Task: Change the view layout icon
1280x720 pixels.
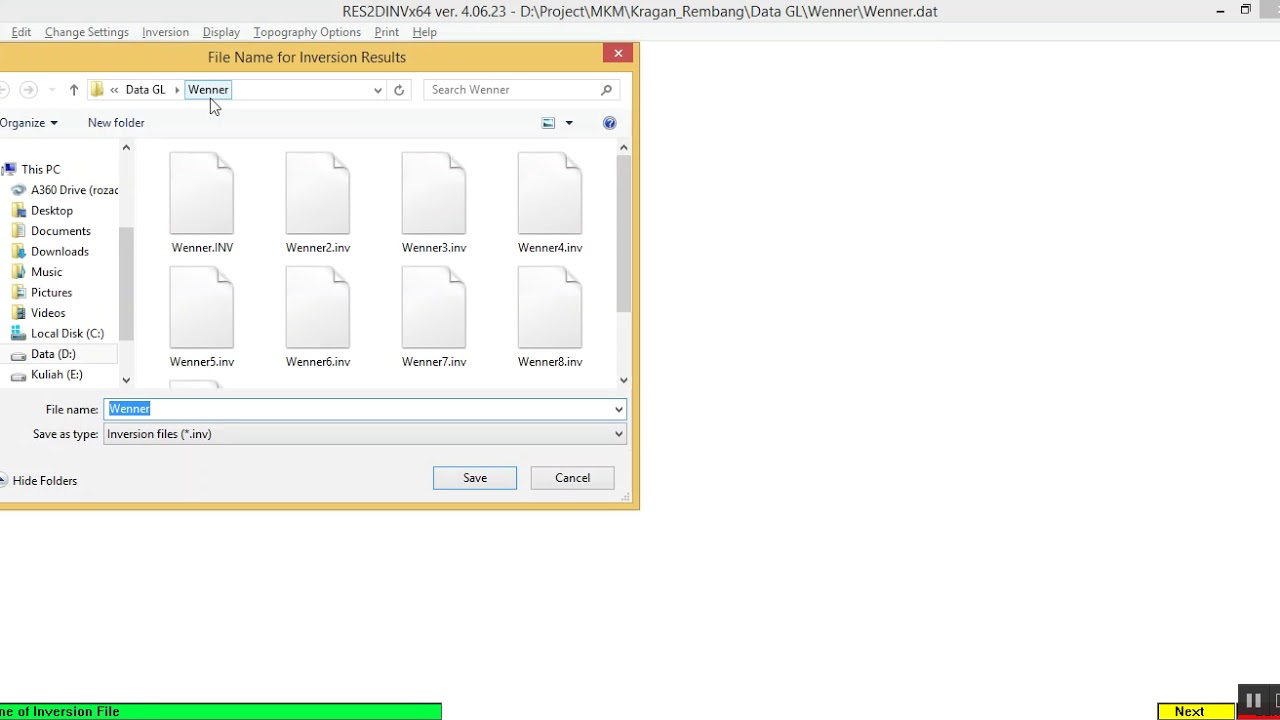Action: [548, 123]
